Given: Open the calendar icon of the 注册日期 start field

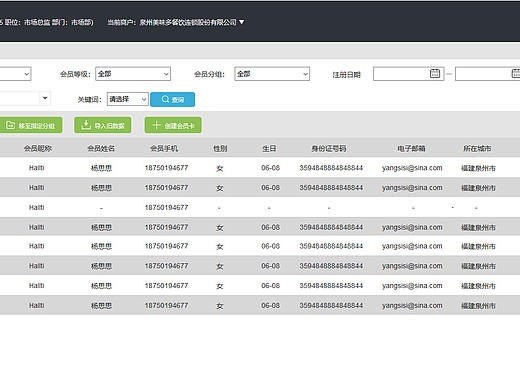Looking at the screenshot, I should coord(435,73).
